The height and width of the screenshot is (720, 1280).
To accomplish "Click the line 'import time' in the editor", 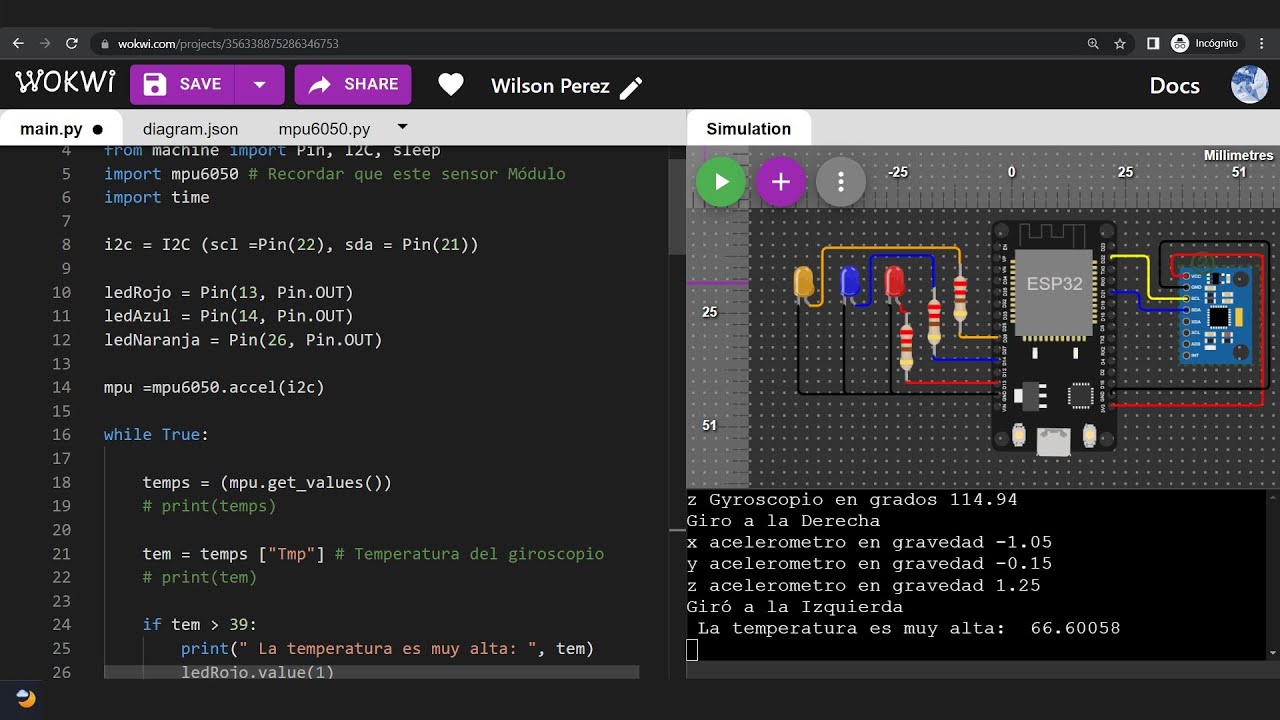I will click(x=156, y=197).
